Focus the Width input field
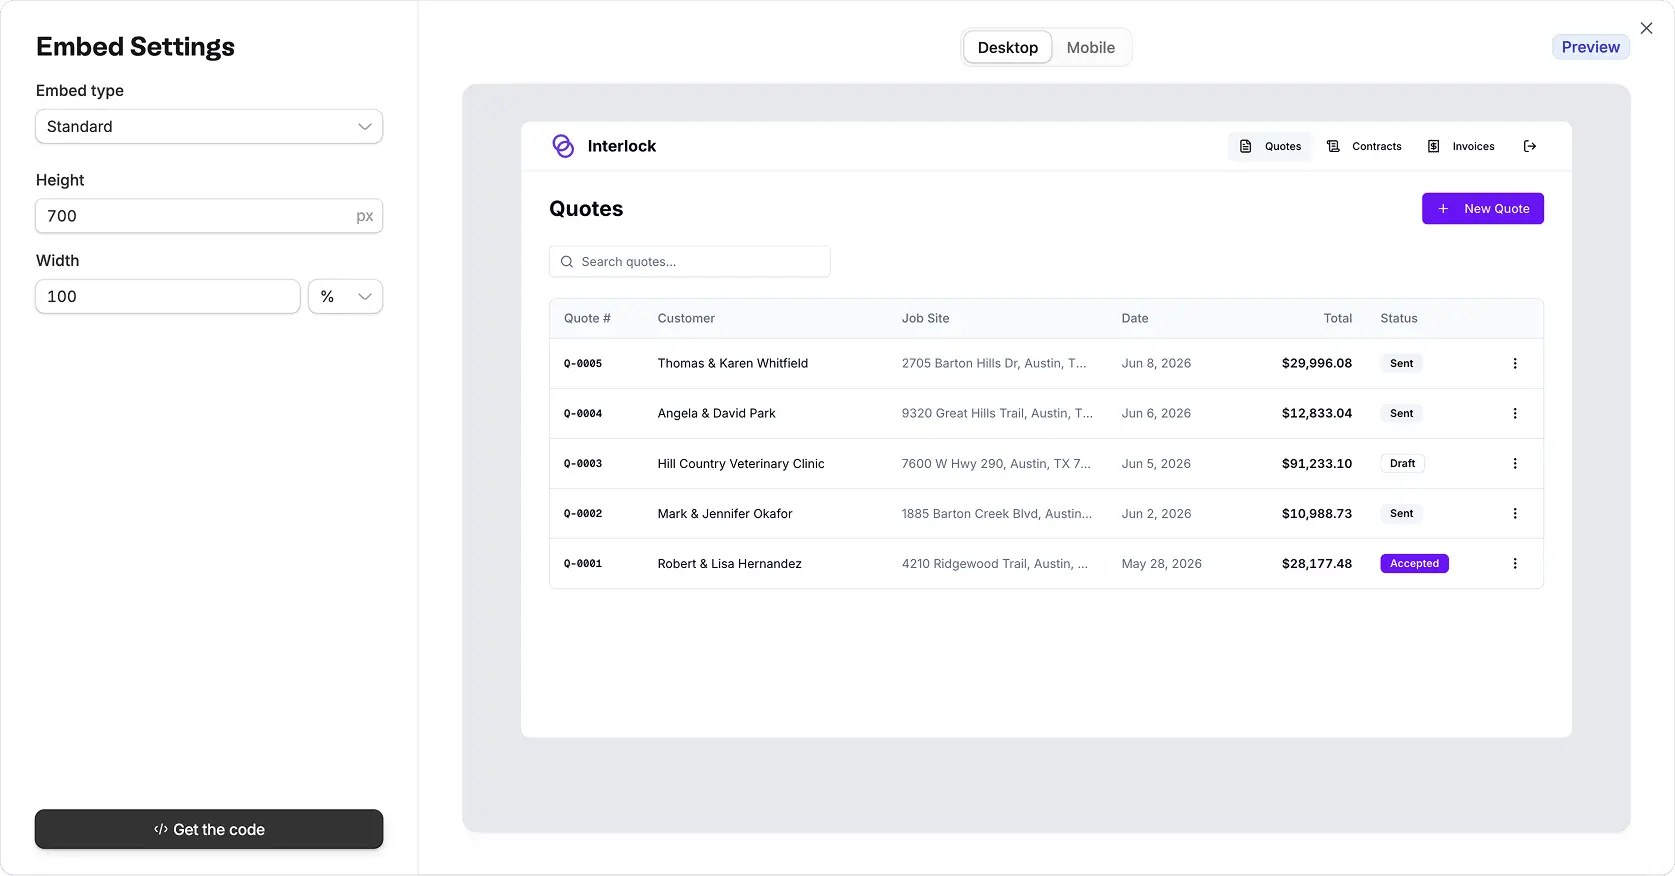This screenshot has width=1675, height=876. 168,297
